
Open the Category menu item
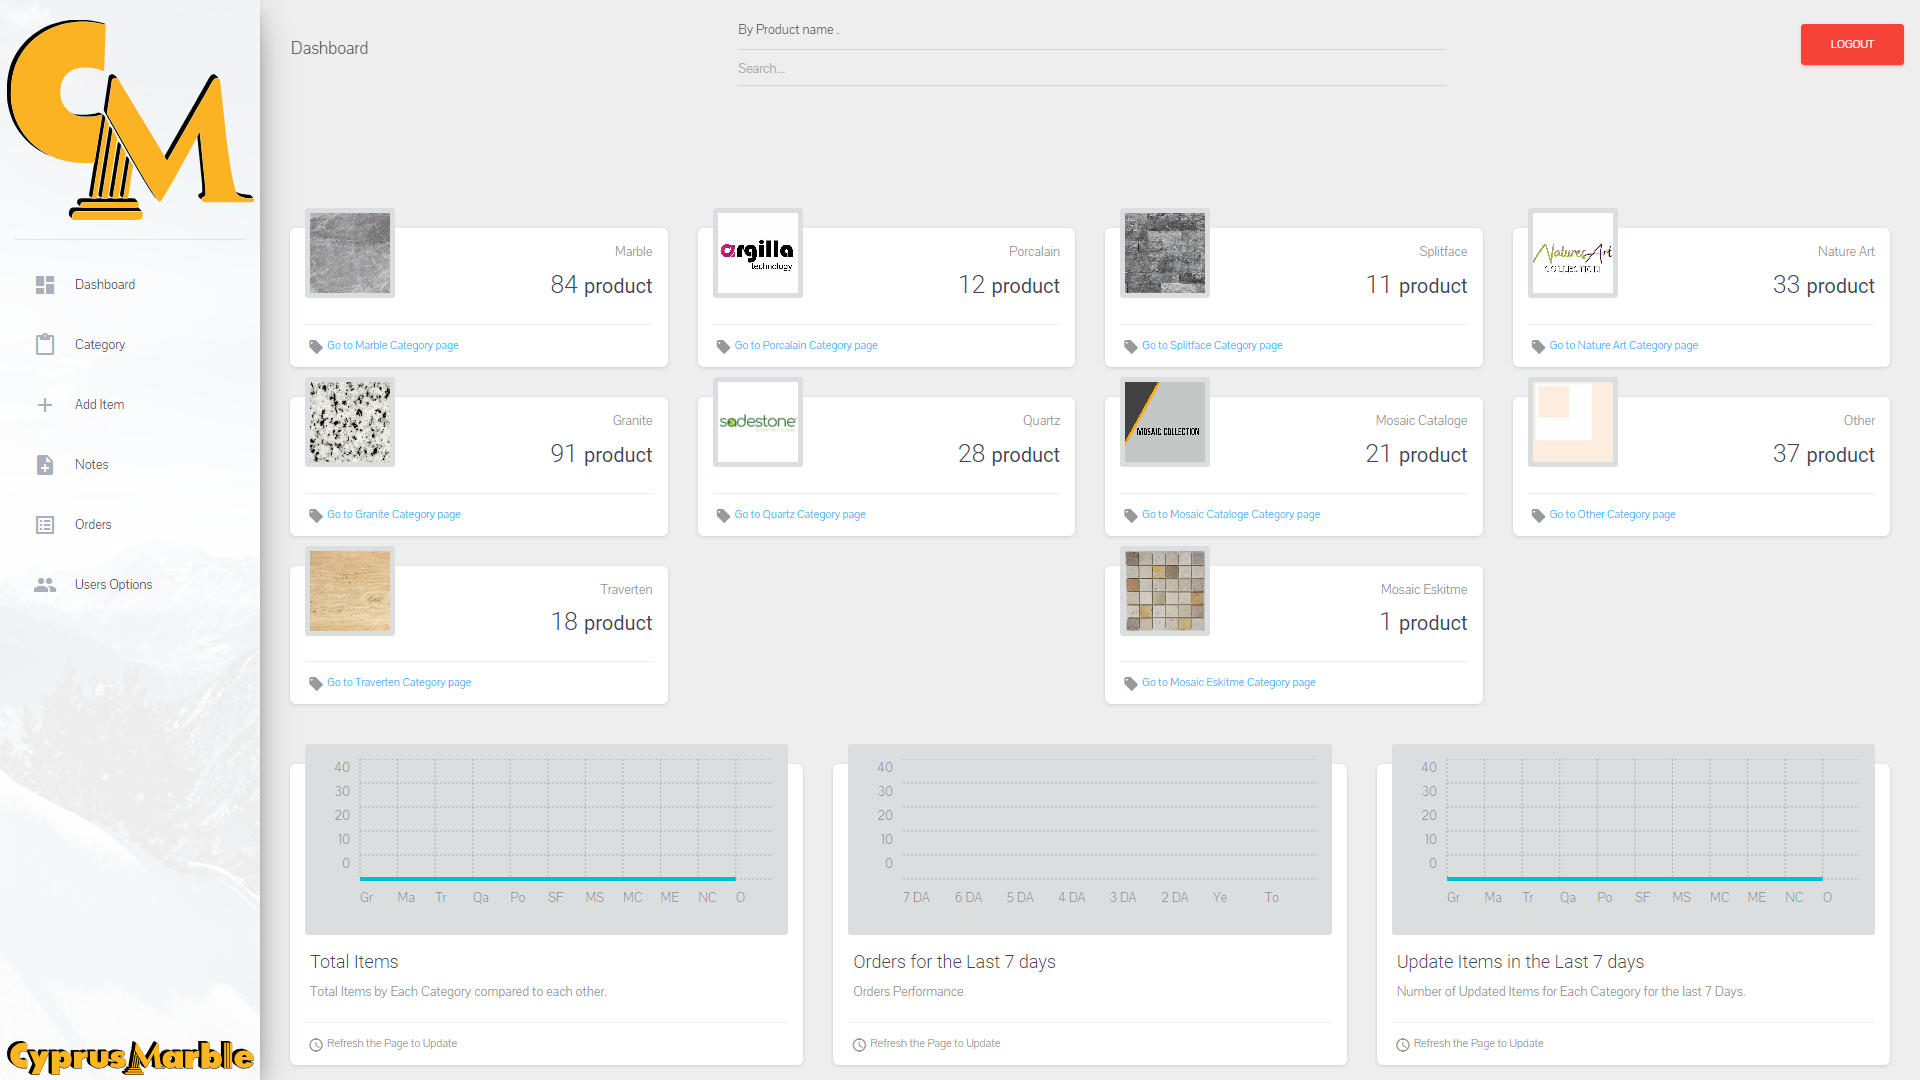(x=100, y=345)
